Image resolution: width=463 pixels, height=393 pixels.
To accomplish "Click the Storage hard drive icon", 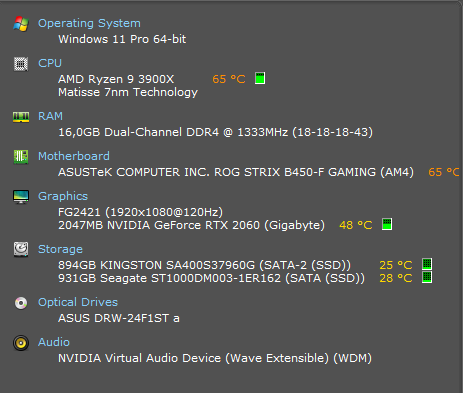I will 21,249.
